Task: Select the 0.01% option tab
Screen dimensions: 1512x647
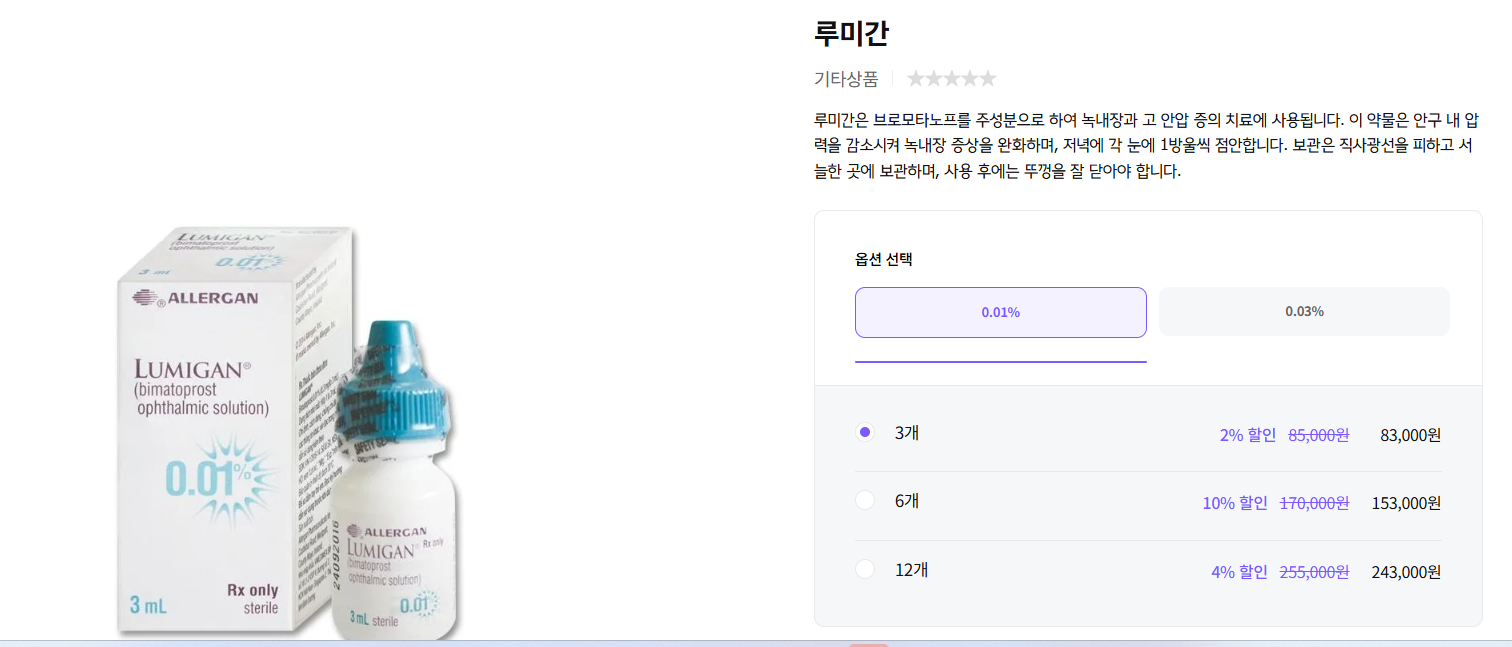Action: click(x=1000, y=312)
